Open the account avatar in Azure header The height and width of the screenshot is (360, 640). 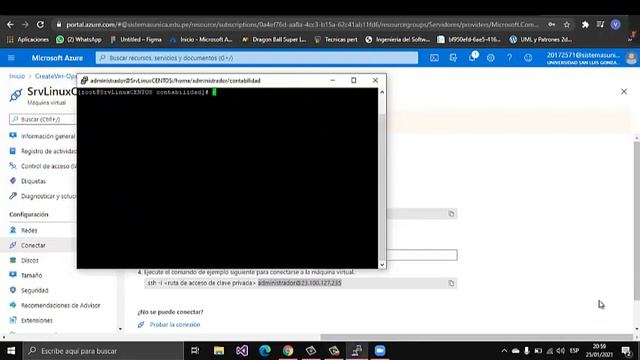[x=631, y=58]
